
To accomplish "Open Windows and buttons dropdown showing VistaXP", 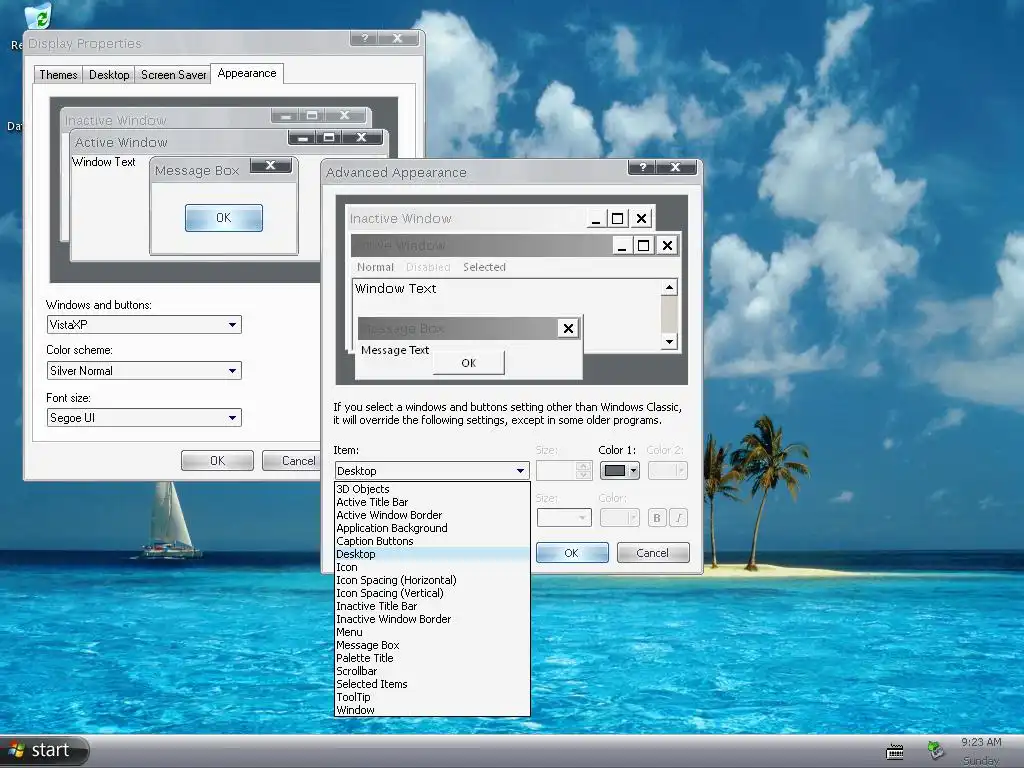I will tap(144, 325).
